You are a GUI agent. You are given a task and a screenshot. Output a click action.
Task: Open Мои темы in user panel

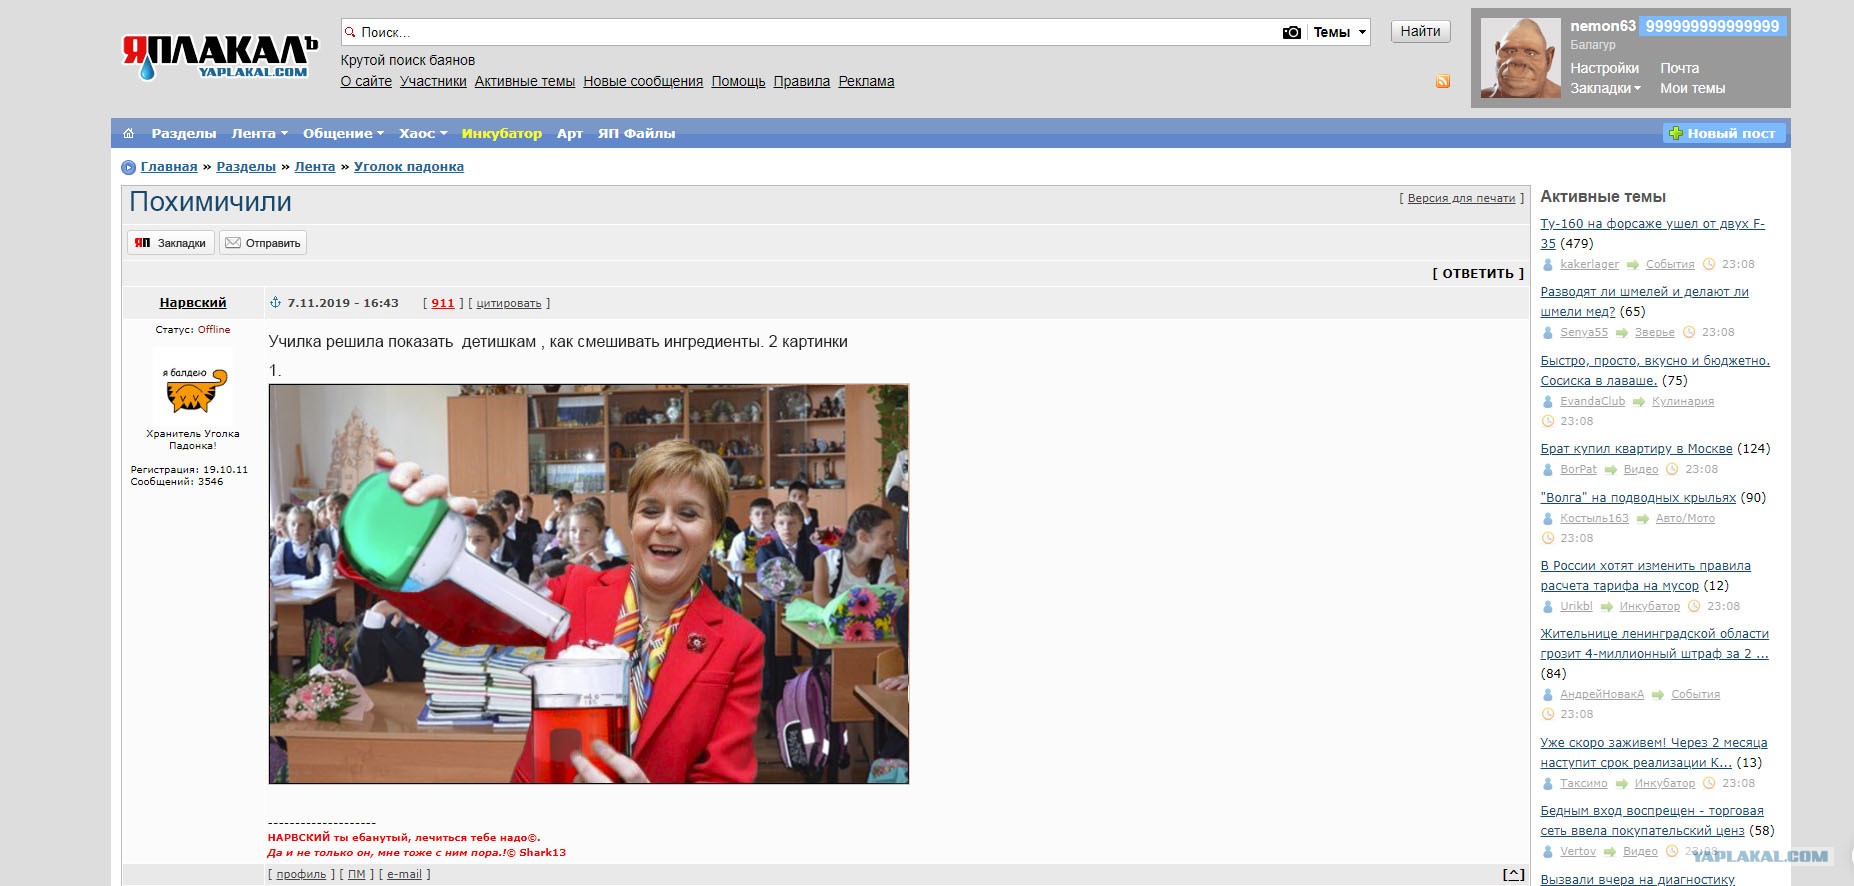point(1692,88)
